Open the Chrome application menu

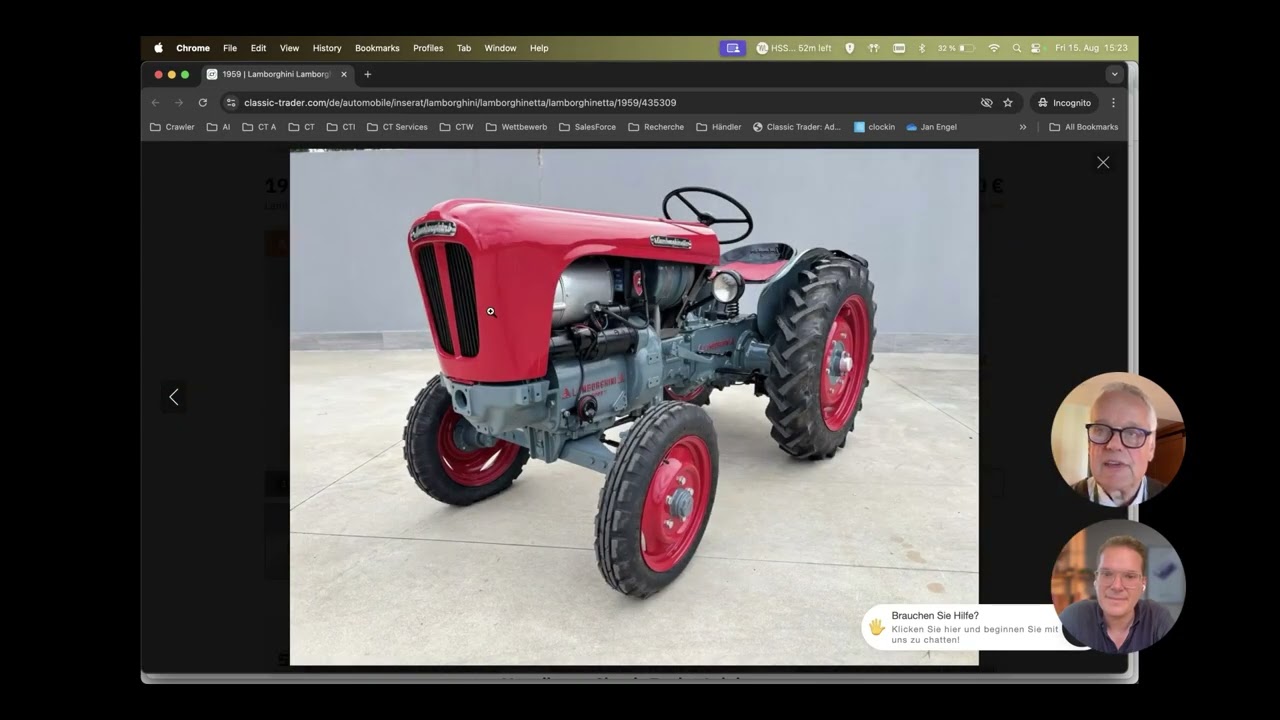coord(193,48)
